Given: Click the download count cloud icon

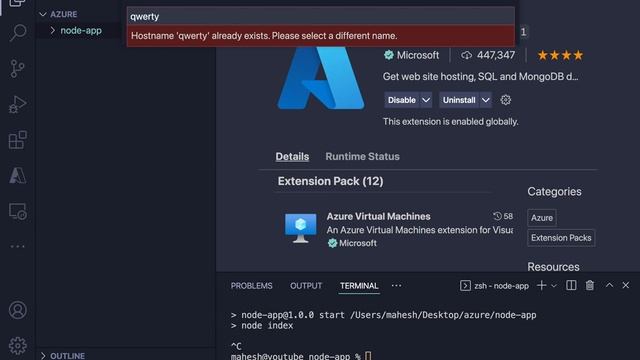Looking at the screenshot, I should pos(466,56).
